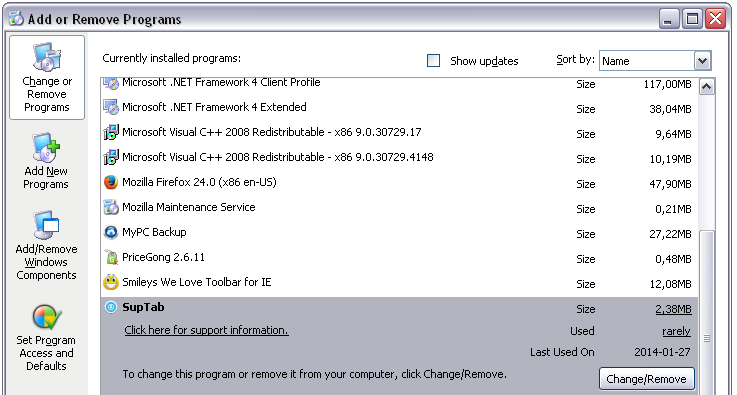Select Set Program Access and Defaults icon
The image size is (737, 395).
coord(47,316)
